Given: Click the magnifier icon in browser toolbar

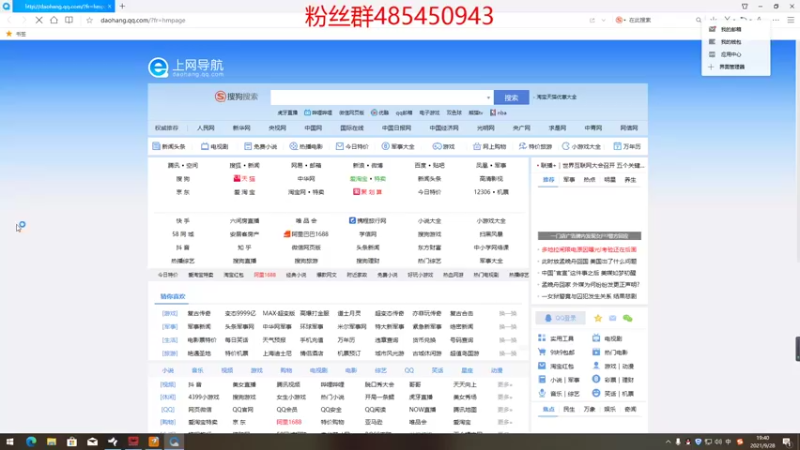Looking at the screenshot, I should click(698, 20).
